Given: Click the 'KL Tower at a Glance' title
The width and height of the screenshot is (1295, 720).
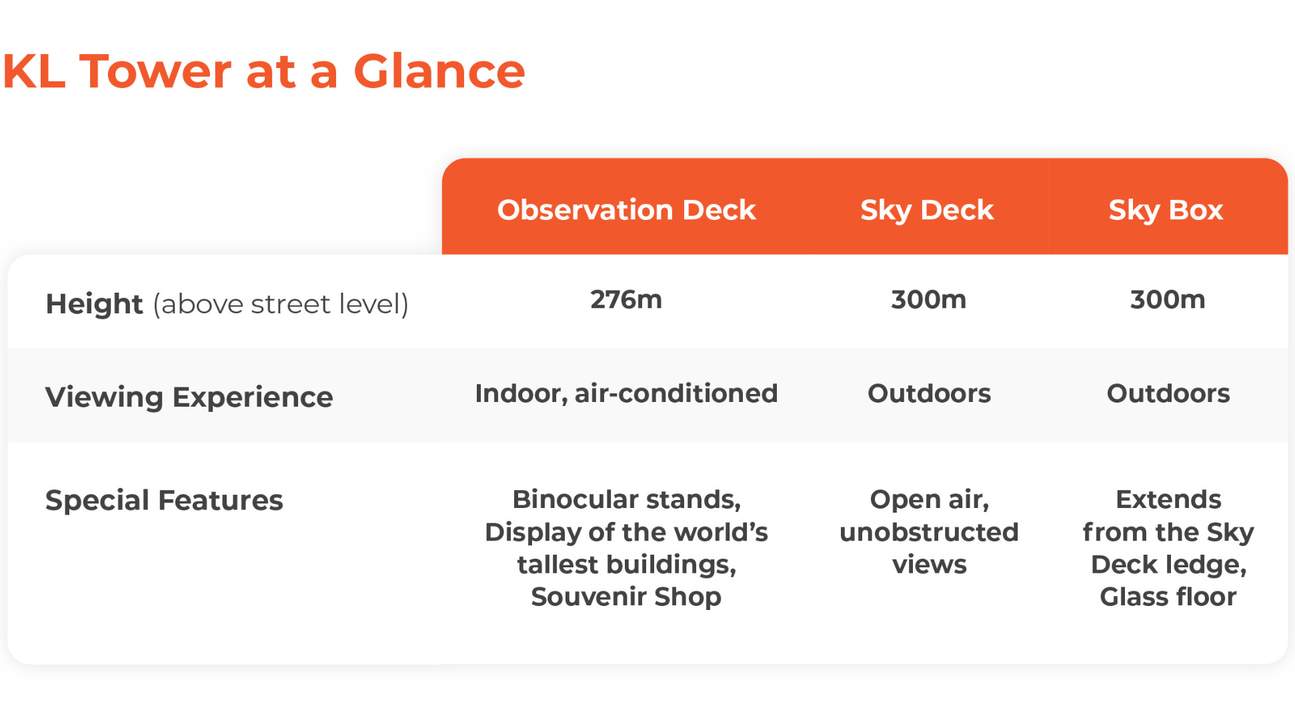Looking at the screenshot, I should 263,71.
